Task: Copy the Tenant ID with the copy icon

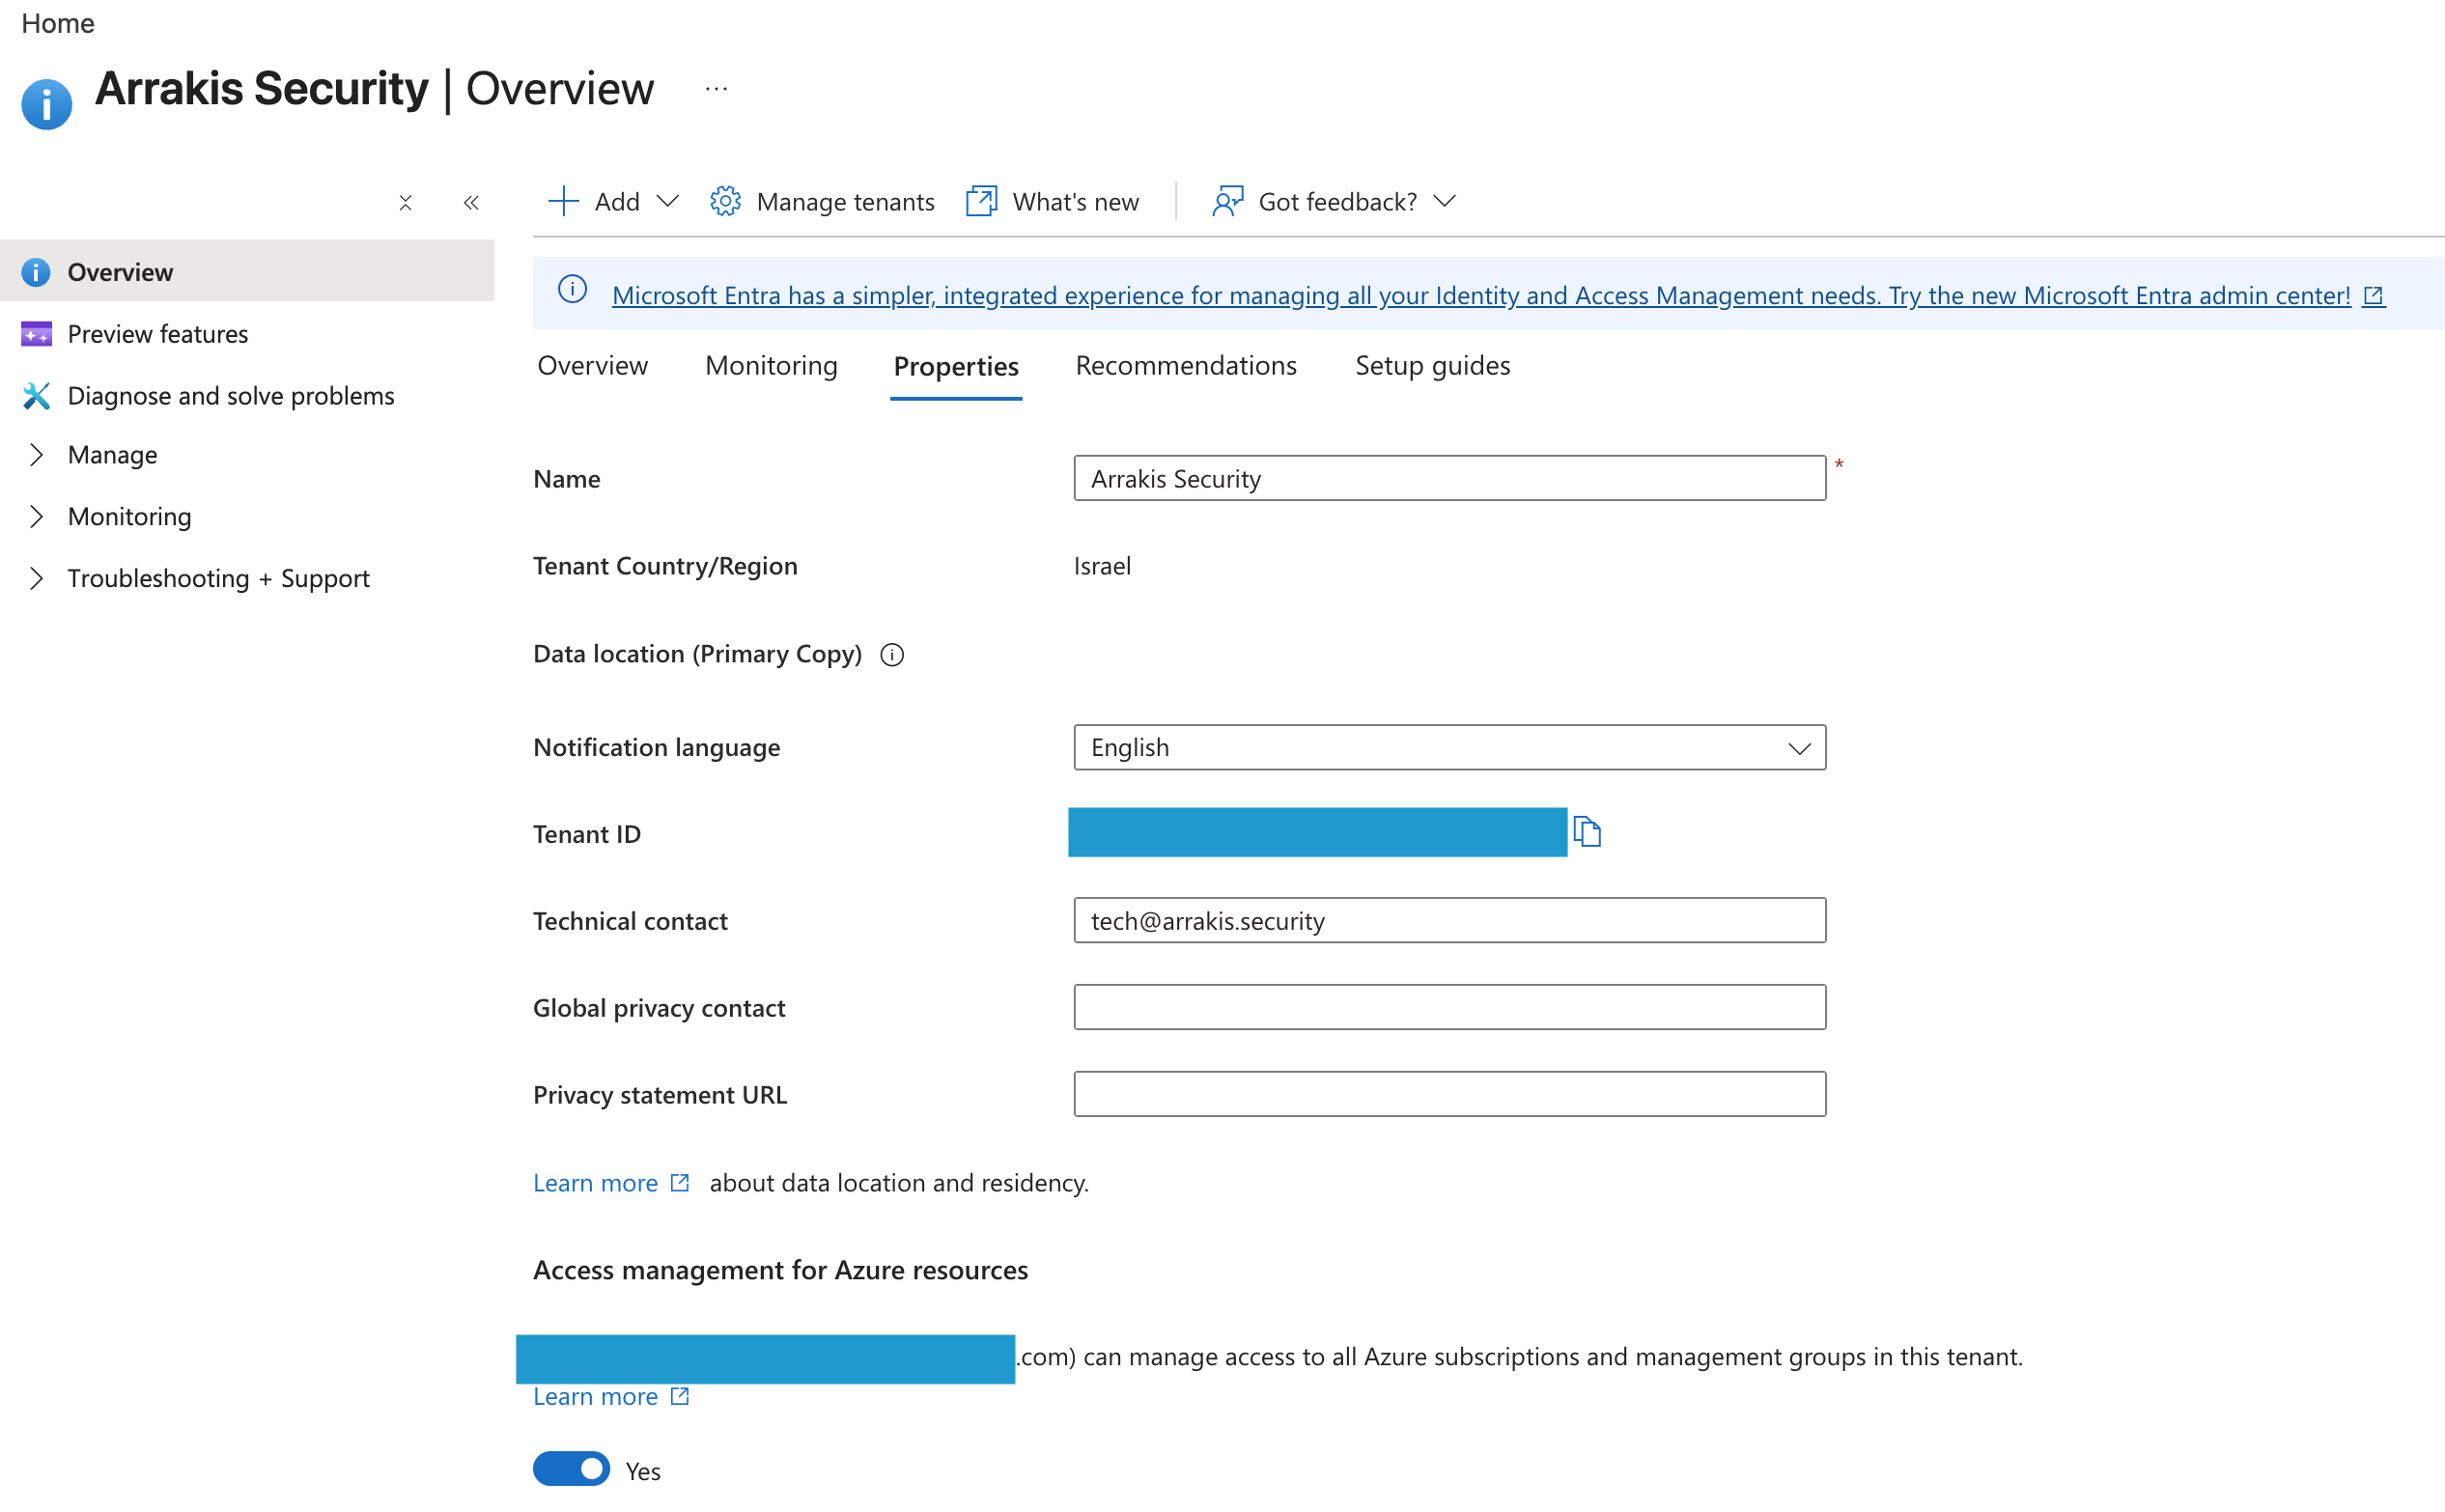Action: (x=1587, y=832)
